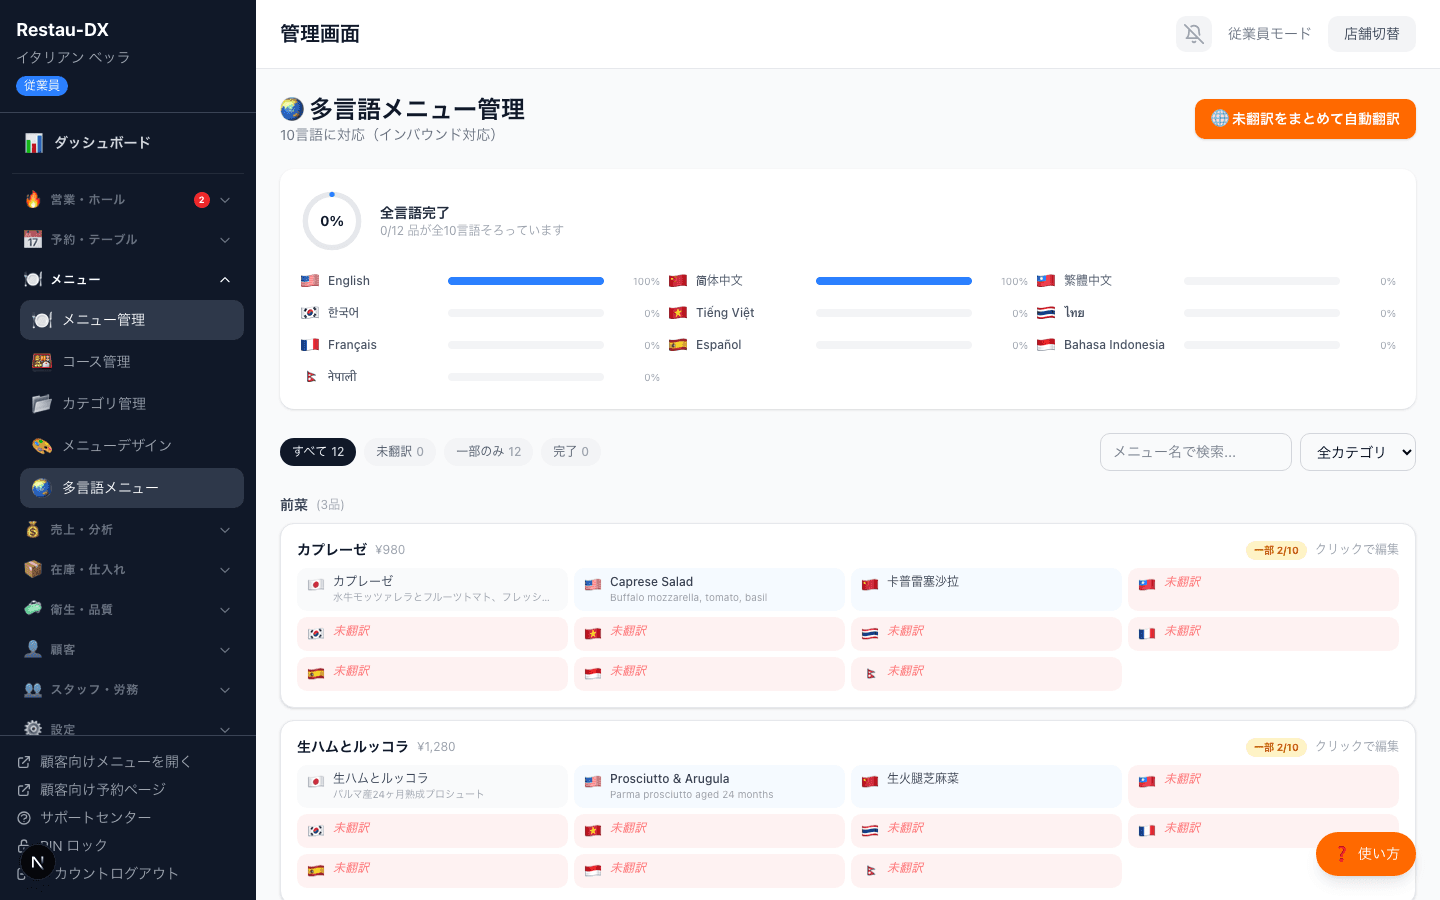This screenshot has height=900, width=1440.
Task: Open the dashboard chart icon
Action: coord(34,143)
